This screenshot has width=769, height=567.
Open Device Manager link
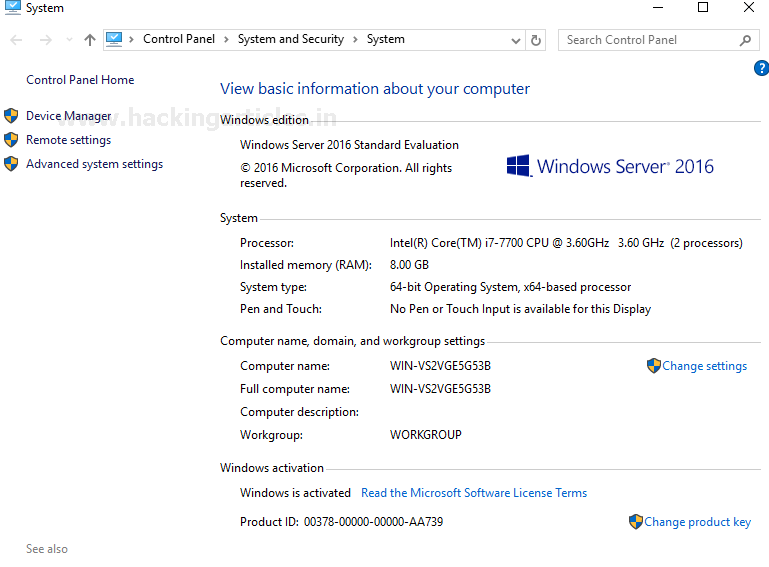tap(69, 116)
